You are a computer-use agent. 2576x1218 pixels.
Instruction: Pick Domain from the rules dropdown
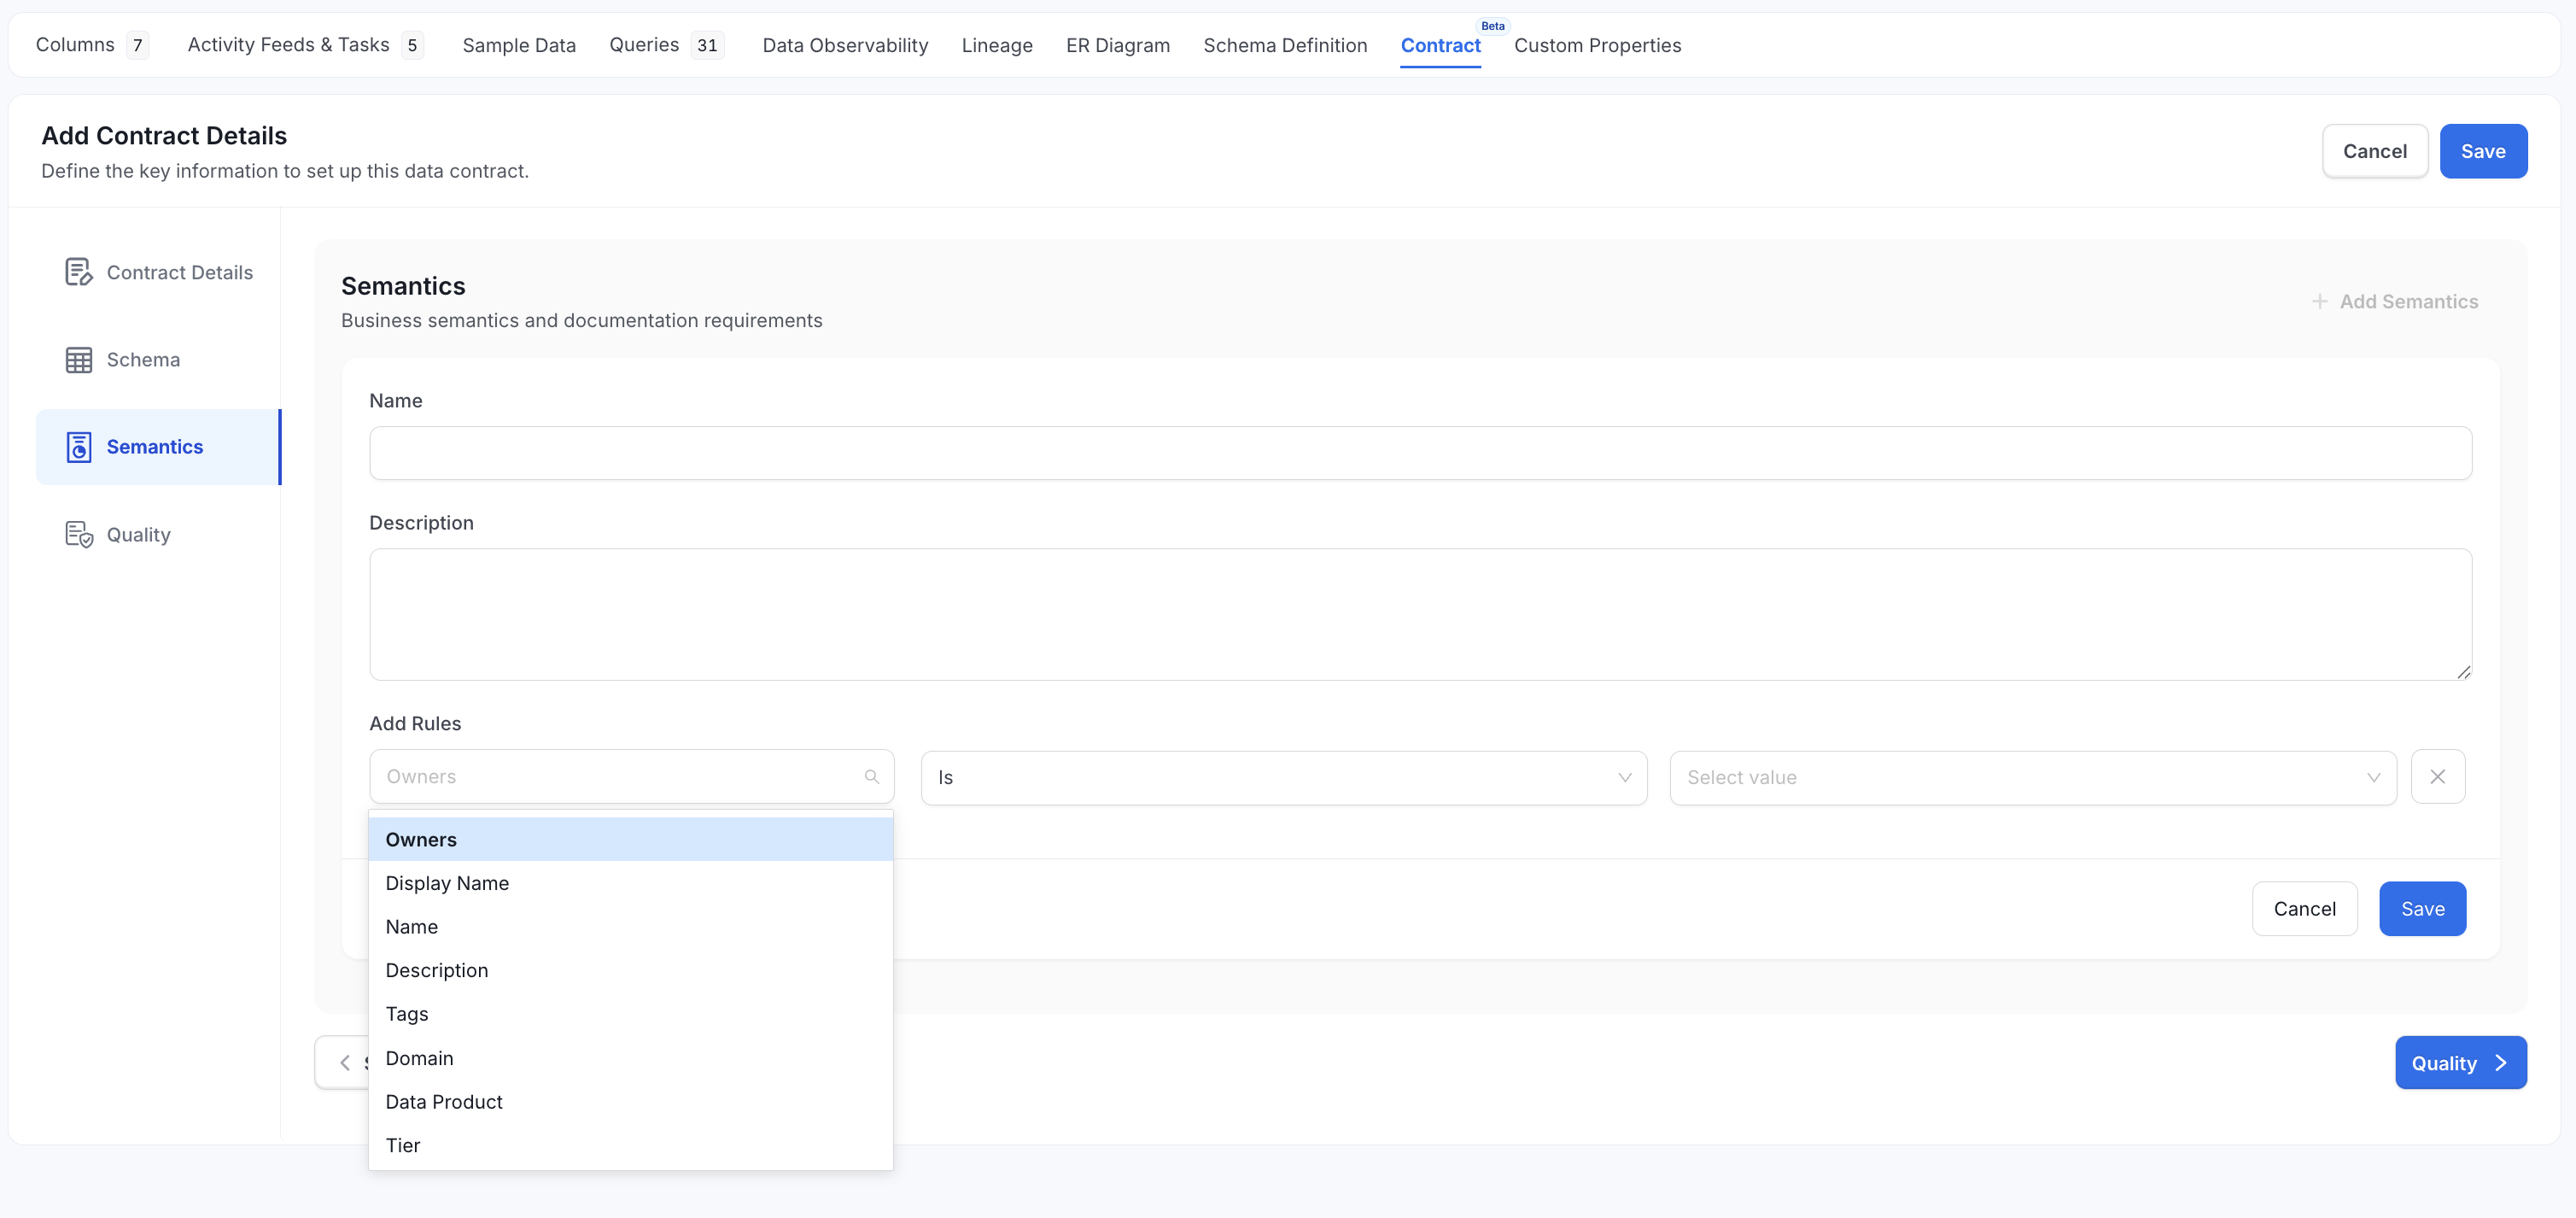(631, 1058)
